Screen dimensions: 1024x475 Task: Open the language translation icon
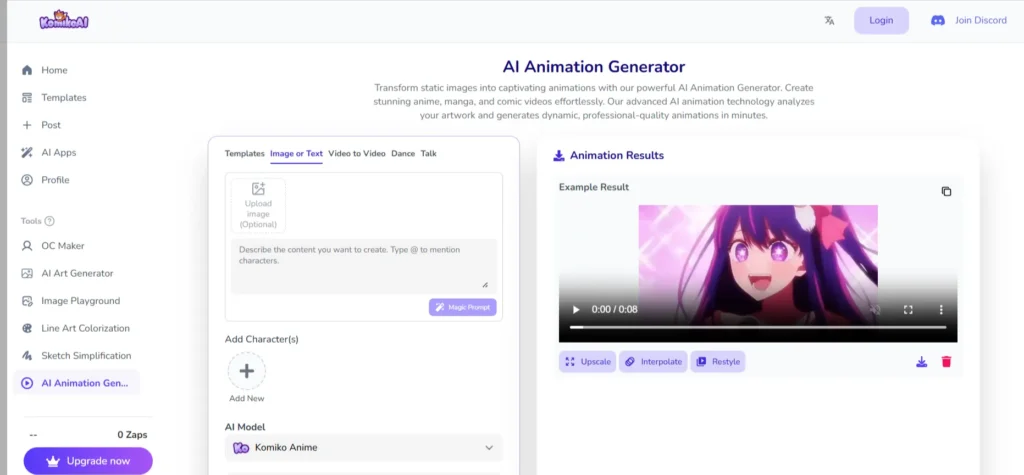pyautogui.click(x=829, y=20)
